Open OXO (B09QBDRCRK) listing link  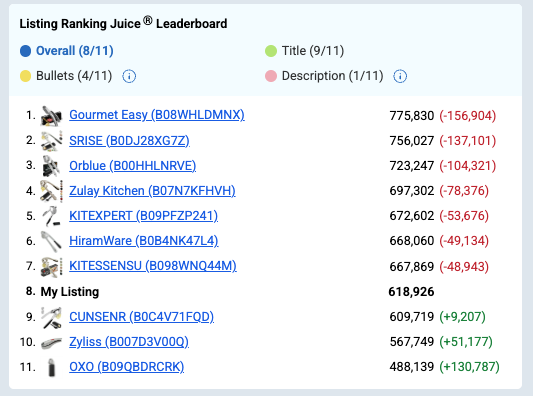[126, 367]
